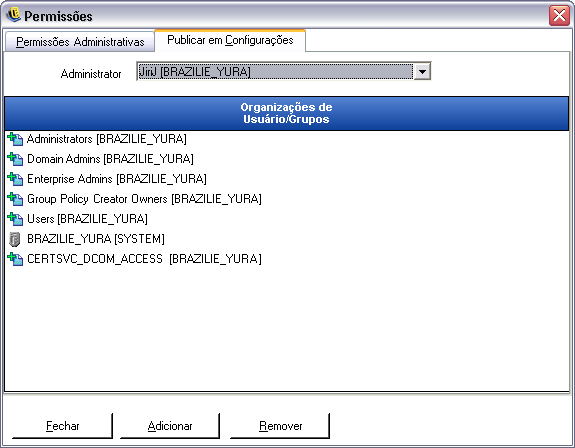575x448 pixels.
Task: Select the Enterprise Admins [BRAZILIE_YURA] row
Action: tap(286, 179)
